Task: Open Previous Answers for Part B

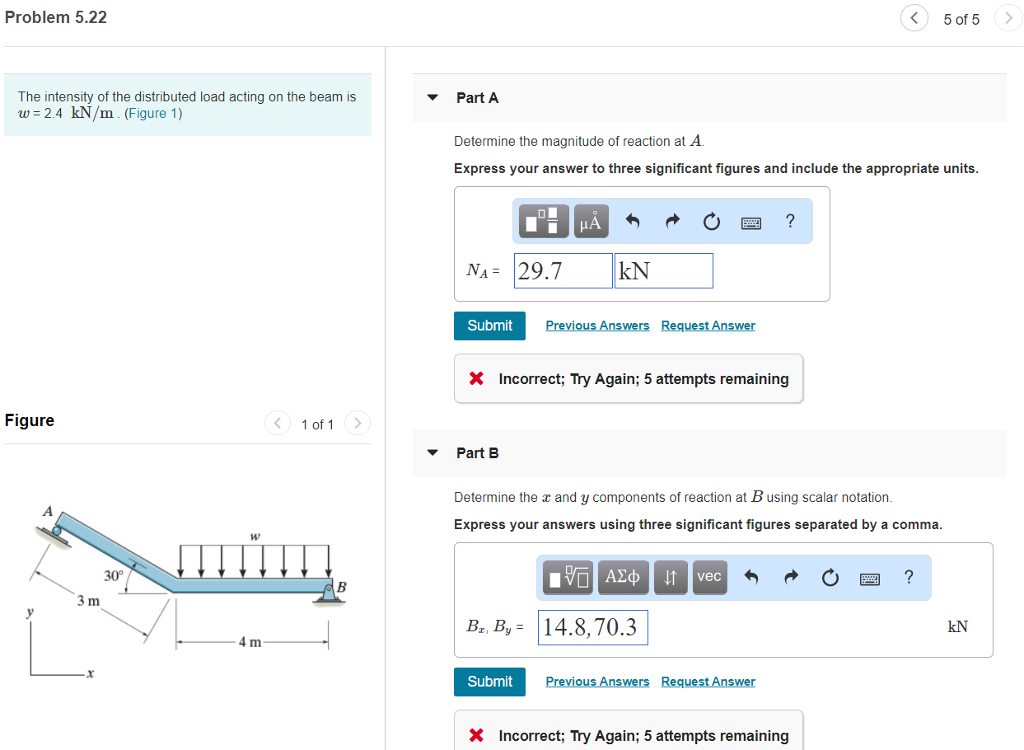Action: (597, 681)
